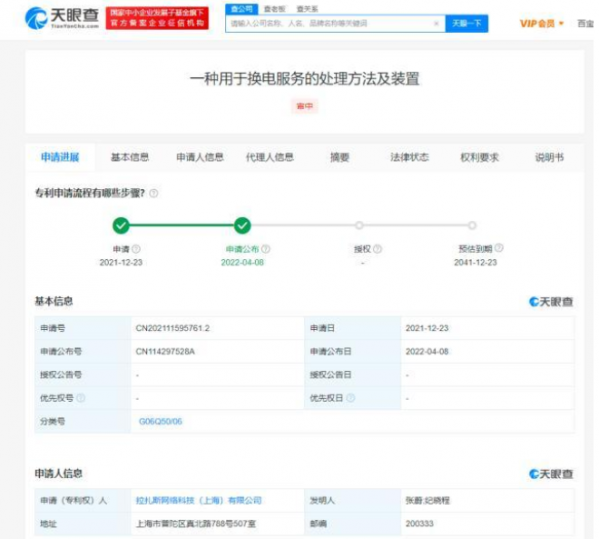Click the 天眼一下 search button
Image resolution: width=599 pixels, height=539 pixels.
(467, 23)
